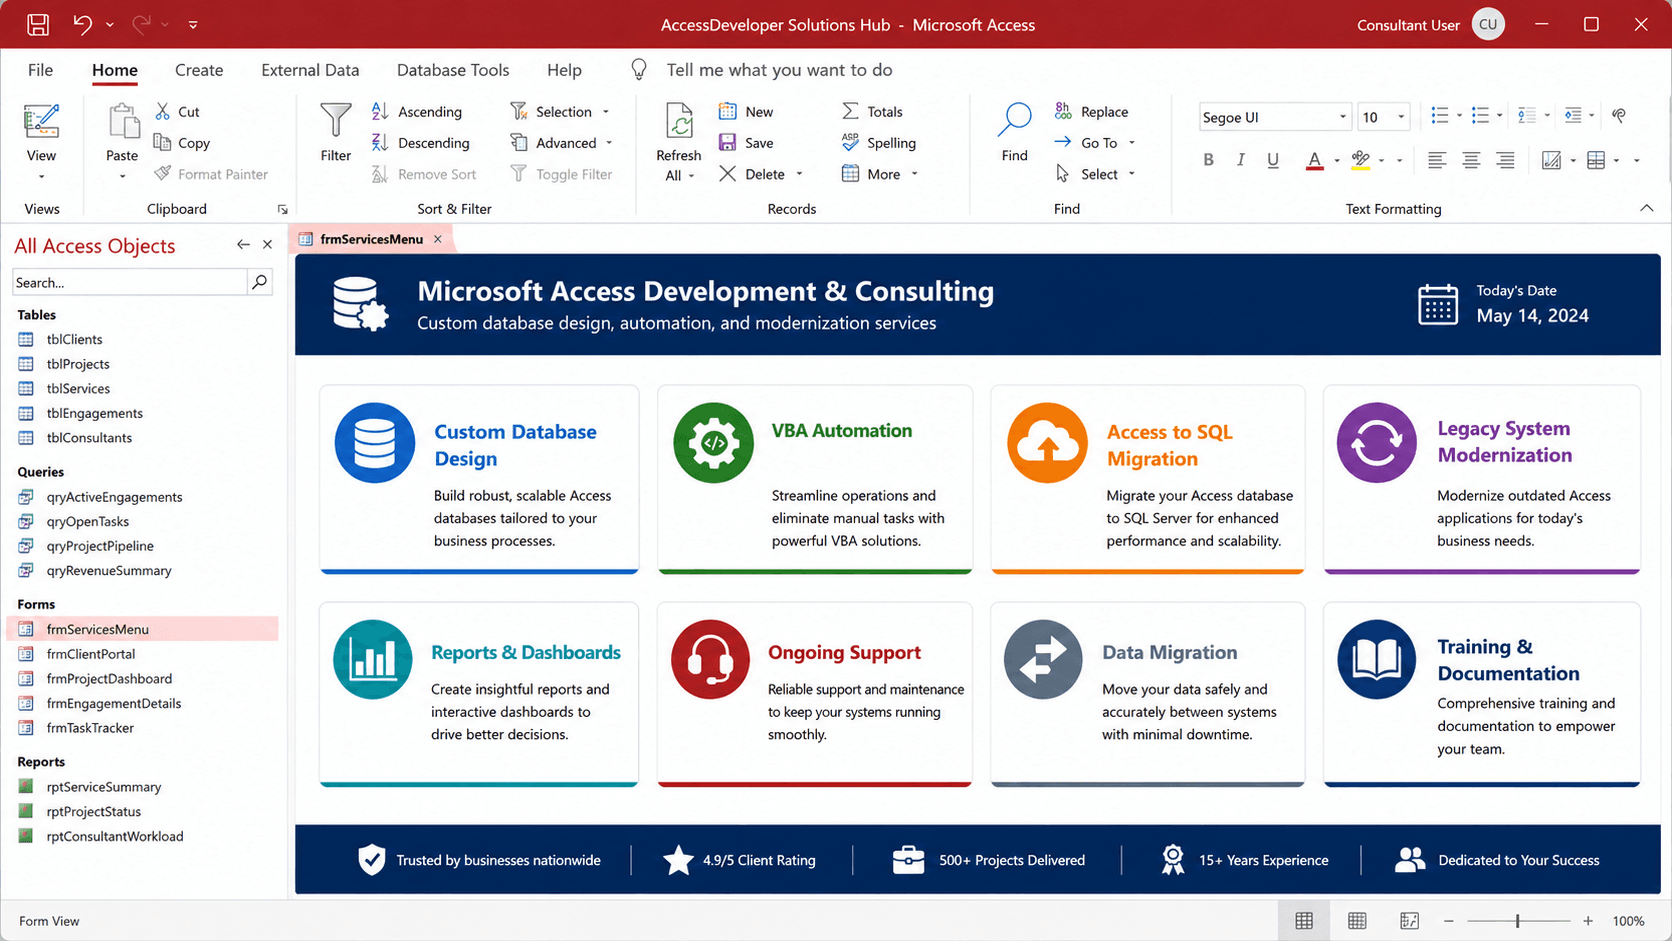Open the External Data tab
Viewport: 1672px width, 941px height.
310,70
